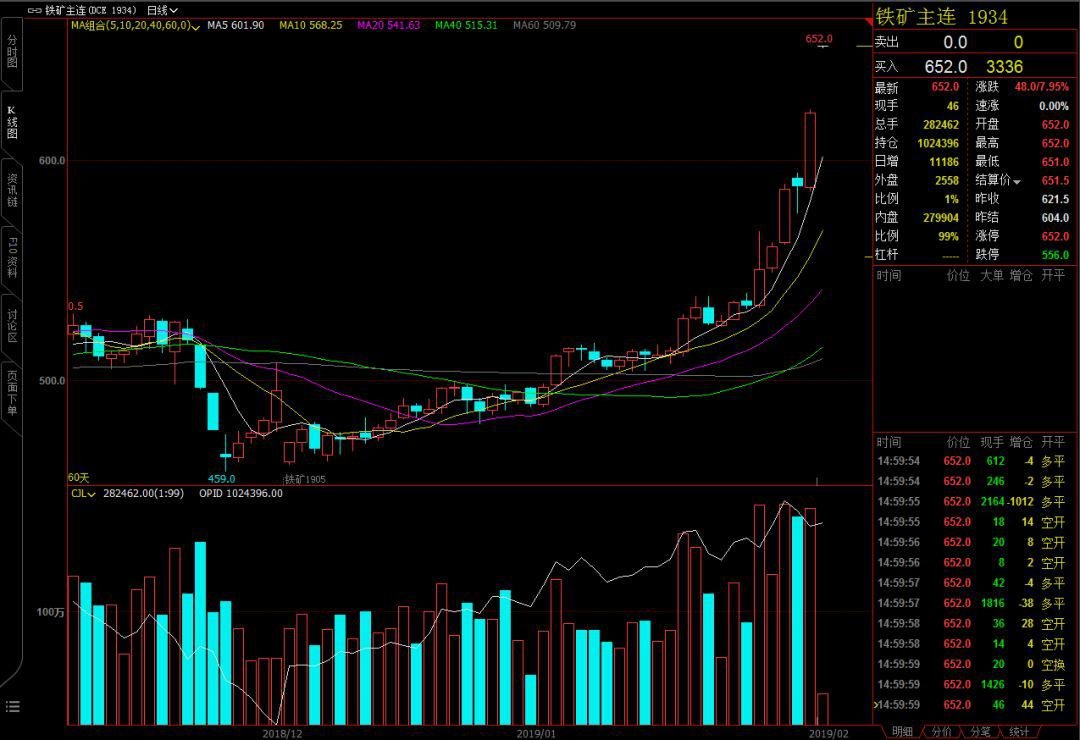1080x740 pixels.
Task: Open the 页面下单 side tab
Action: point(12,393)
